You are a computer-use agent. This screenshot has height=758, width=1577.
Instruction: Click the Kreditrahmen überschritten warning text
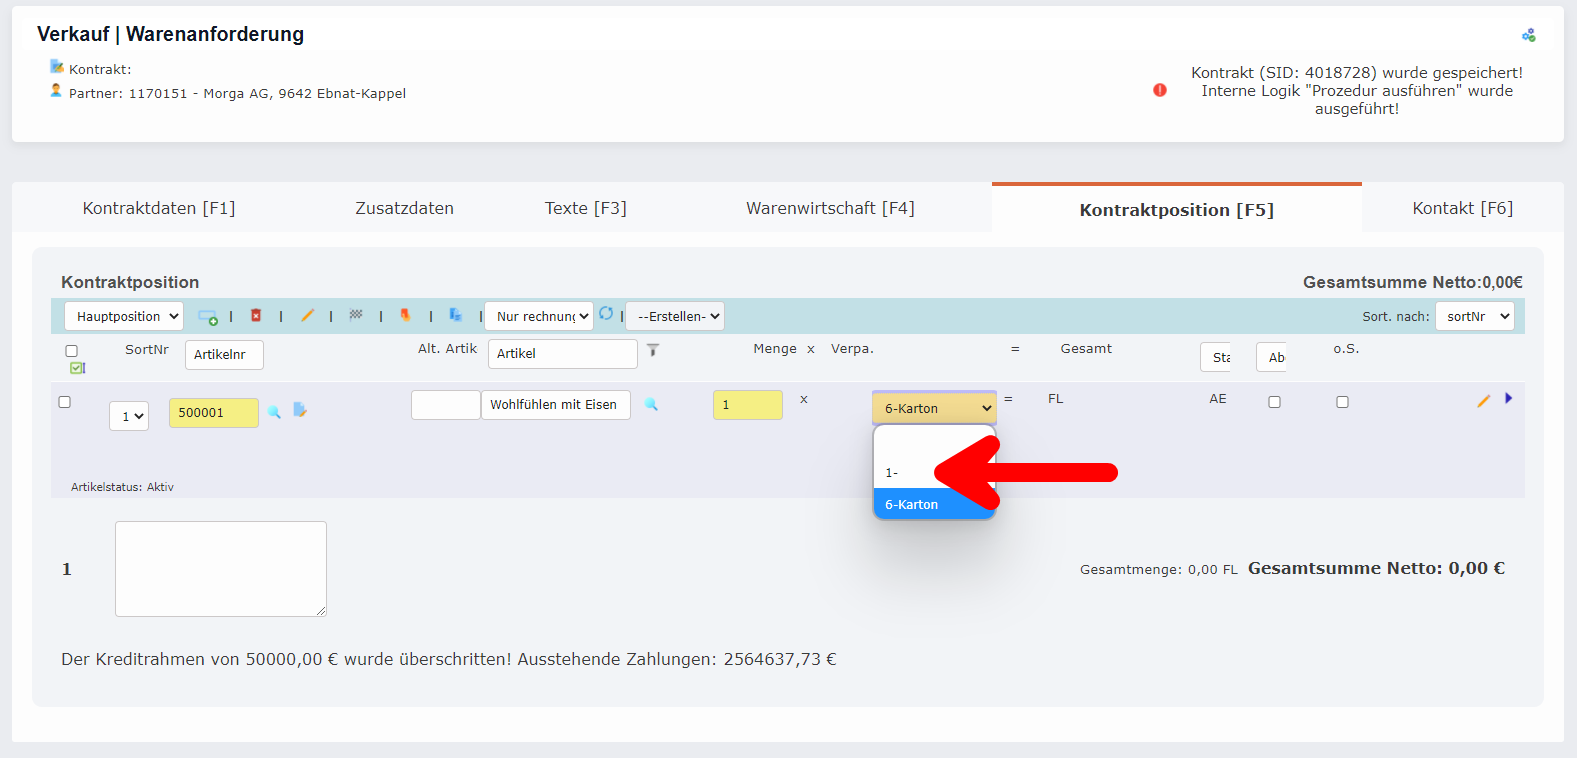pyautogui.click(x=449, y=659)
